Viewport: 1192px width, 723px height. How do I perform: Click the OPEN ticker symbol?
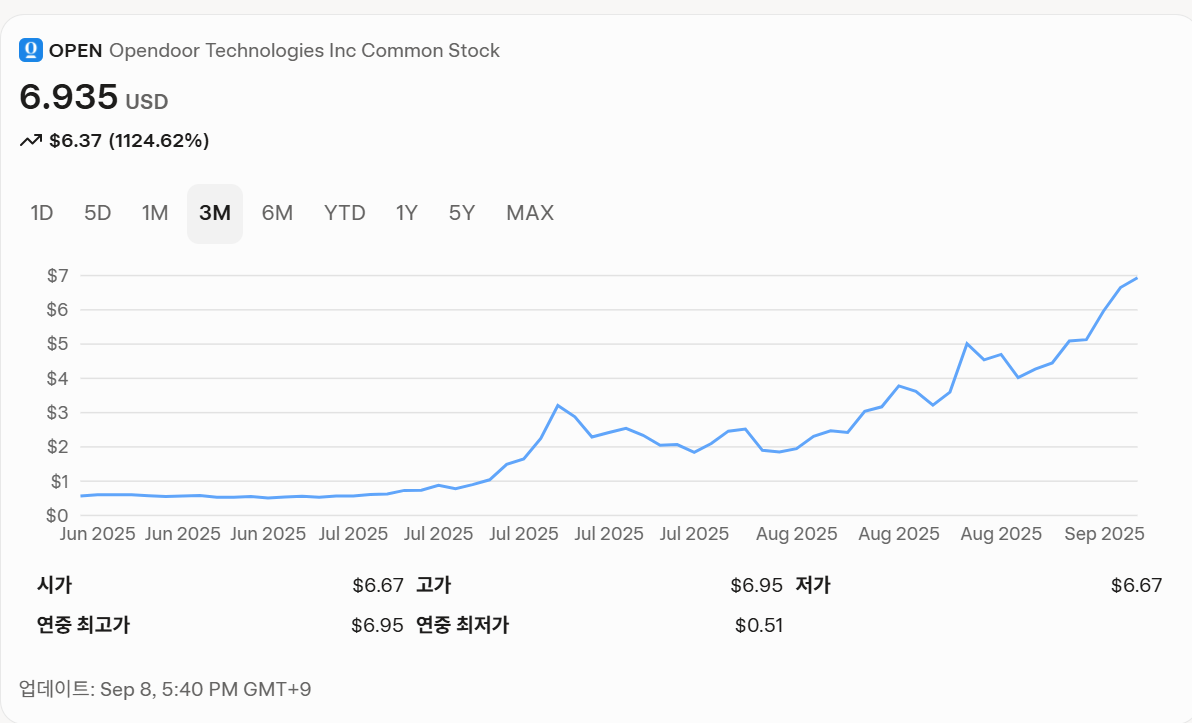(75, 51)
